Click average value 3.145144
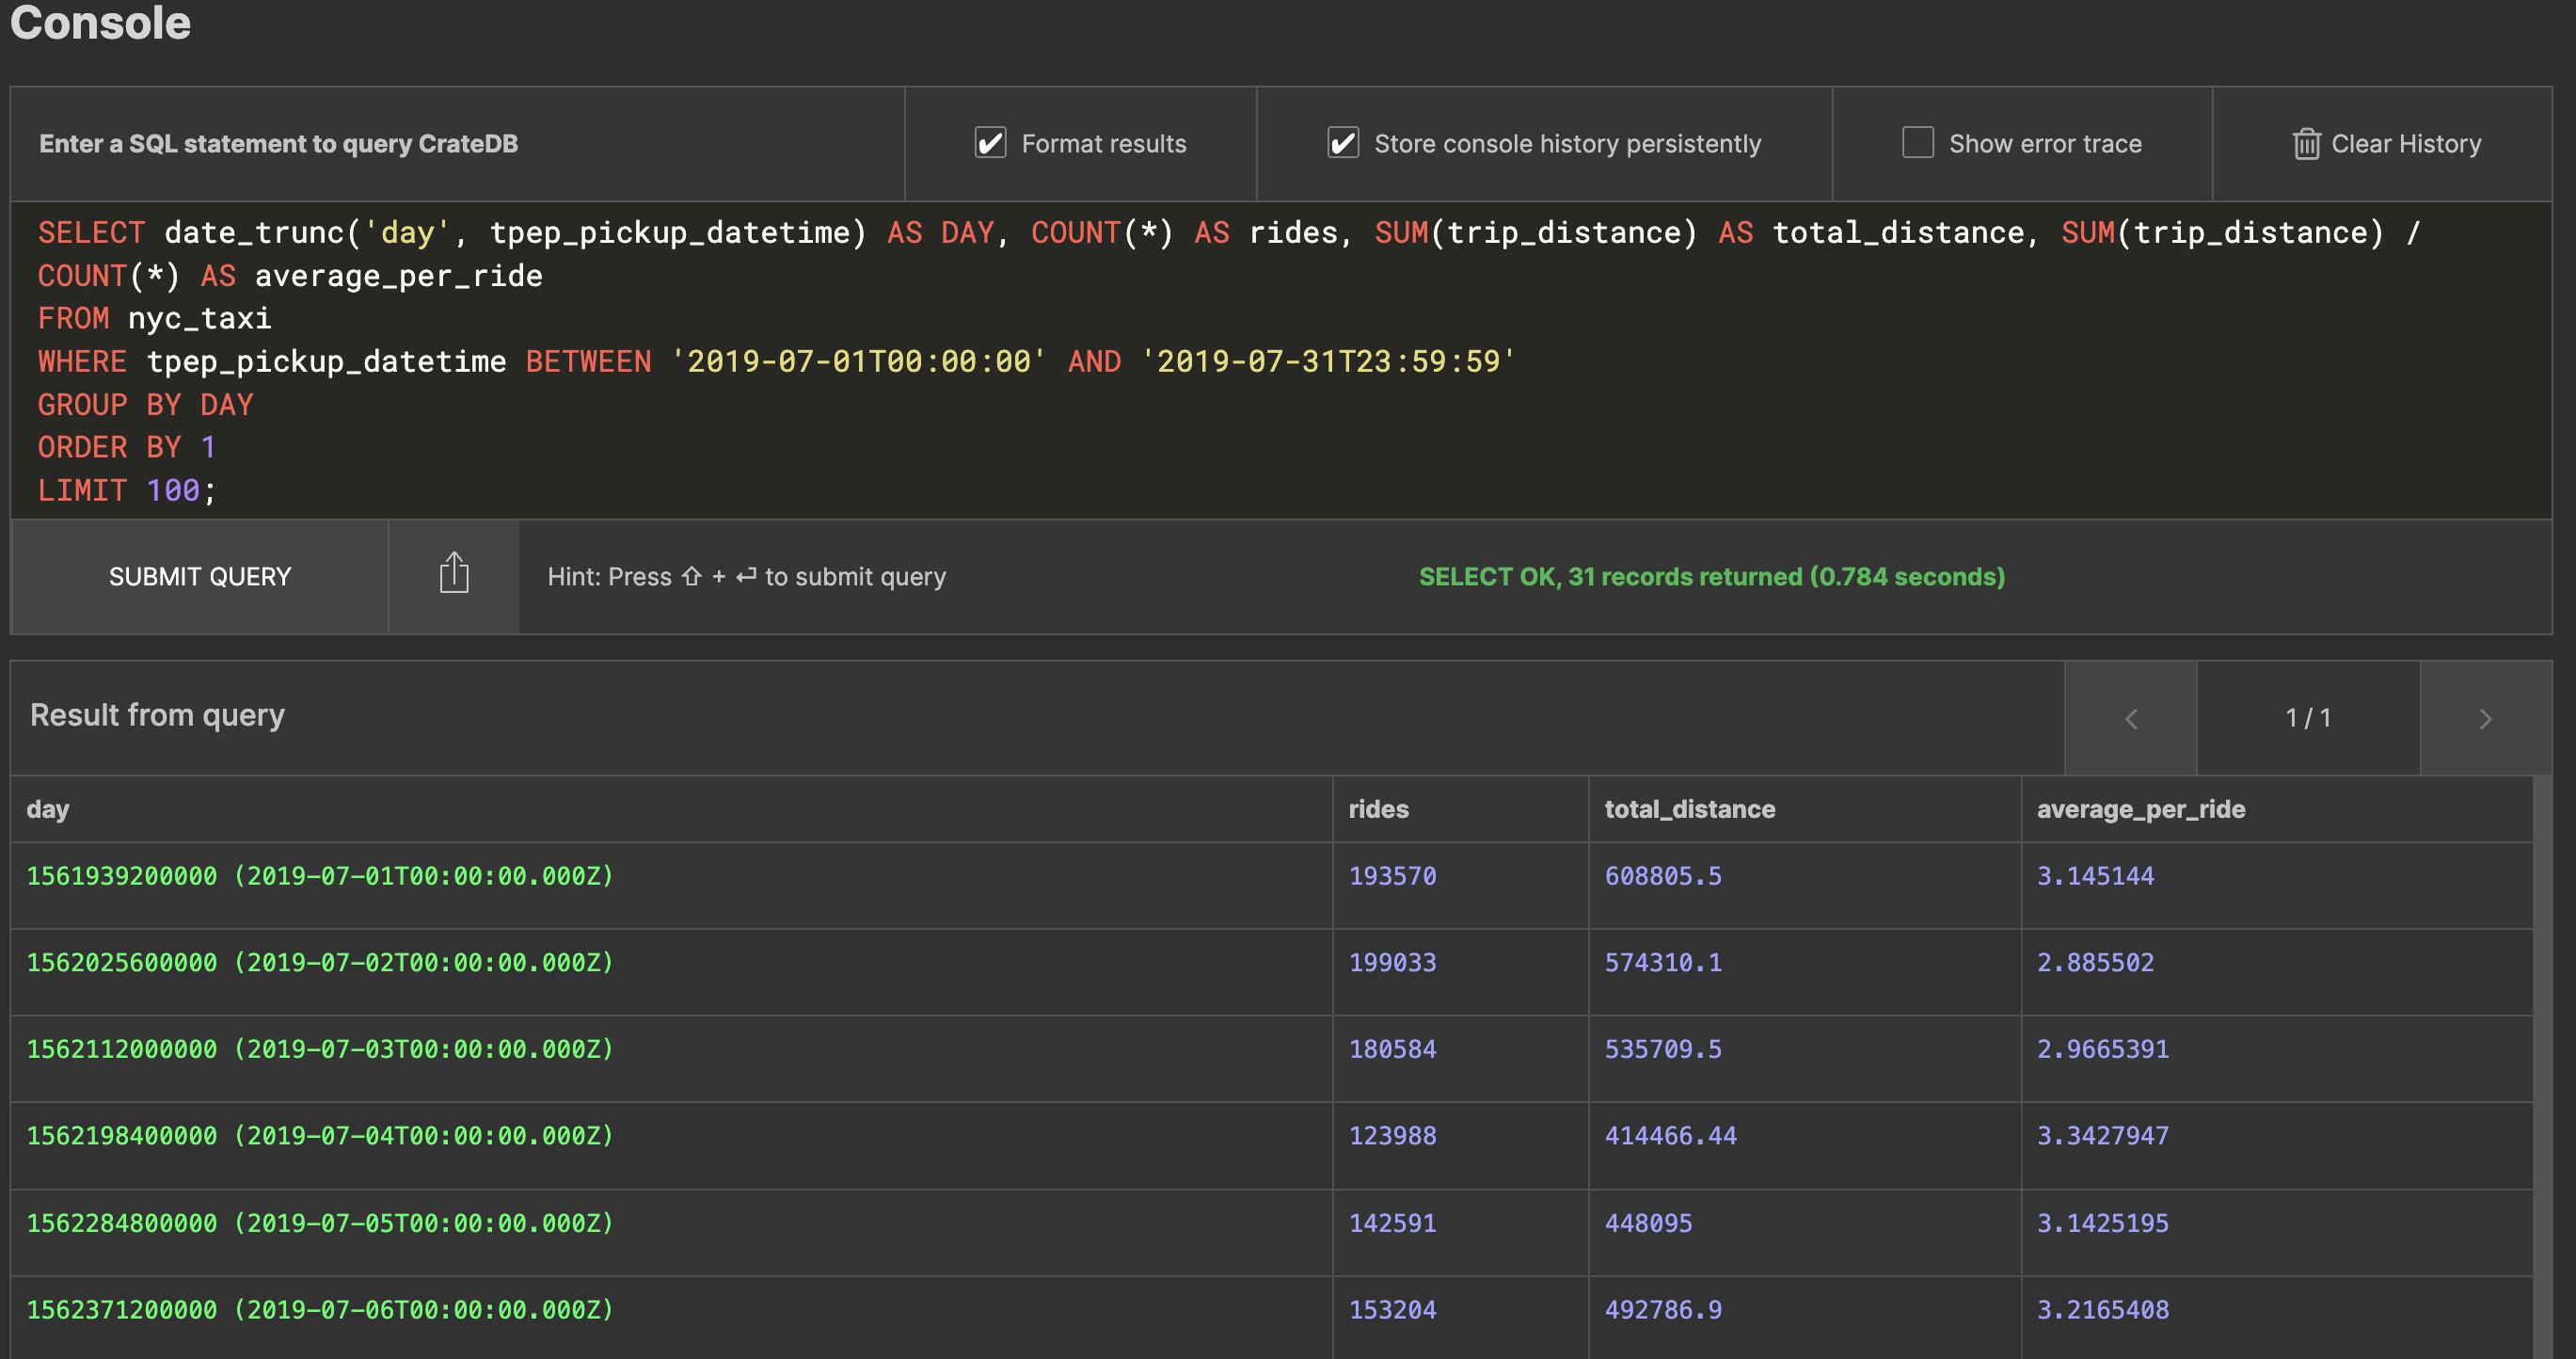The width and height of the screenshot is (2576, 1359). (x=2095, y=876)
